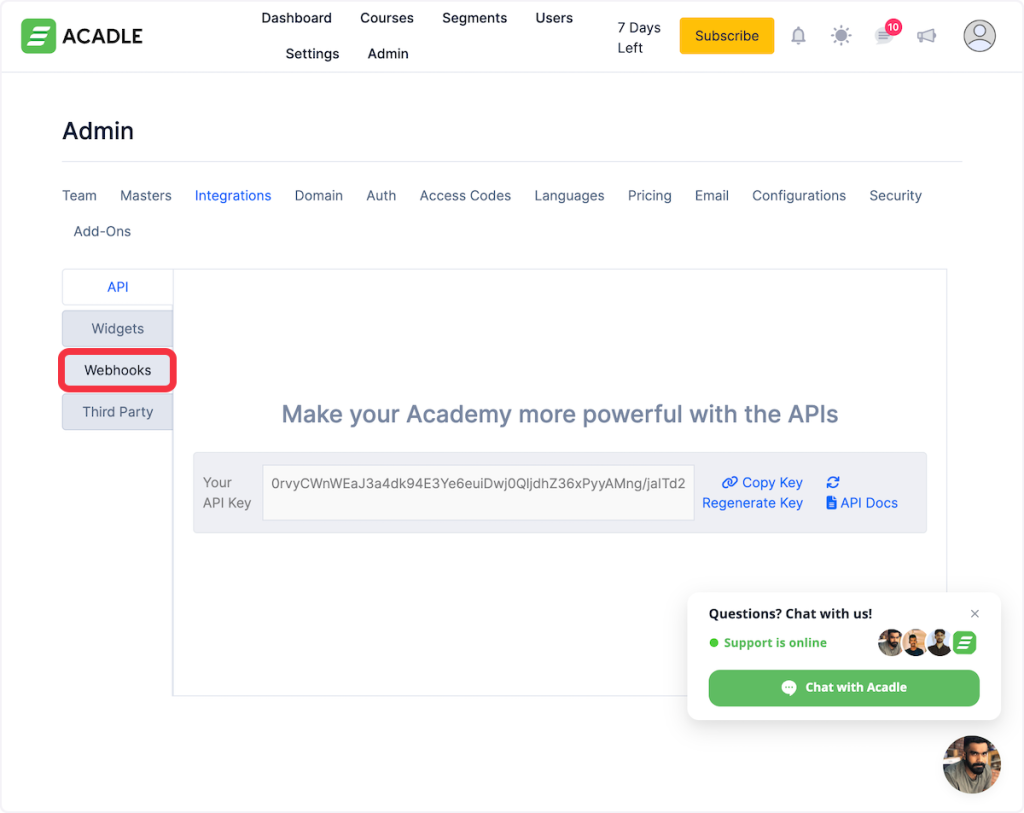Click the Acadle logo icon
The width and height of the screenshot is (1024, 813).
point(38,36)
